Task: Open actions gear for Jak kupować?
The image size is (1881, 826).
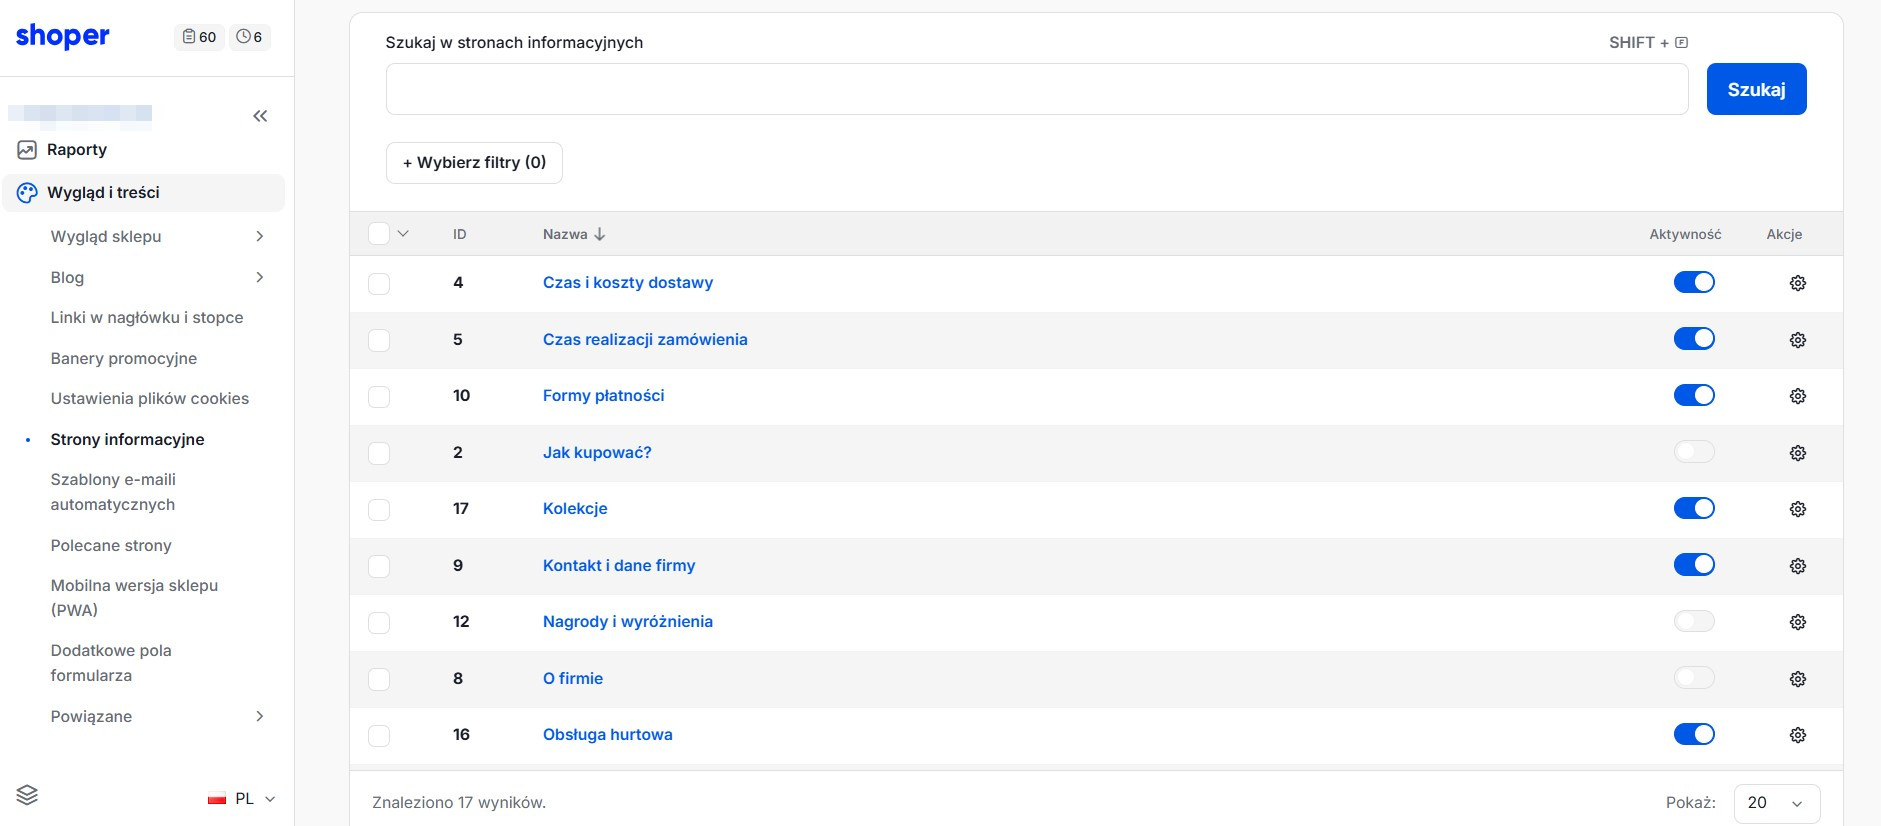Action: pos(1797,453)
